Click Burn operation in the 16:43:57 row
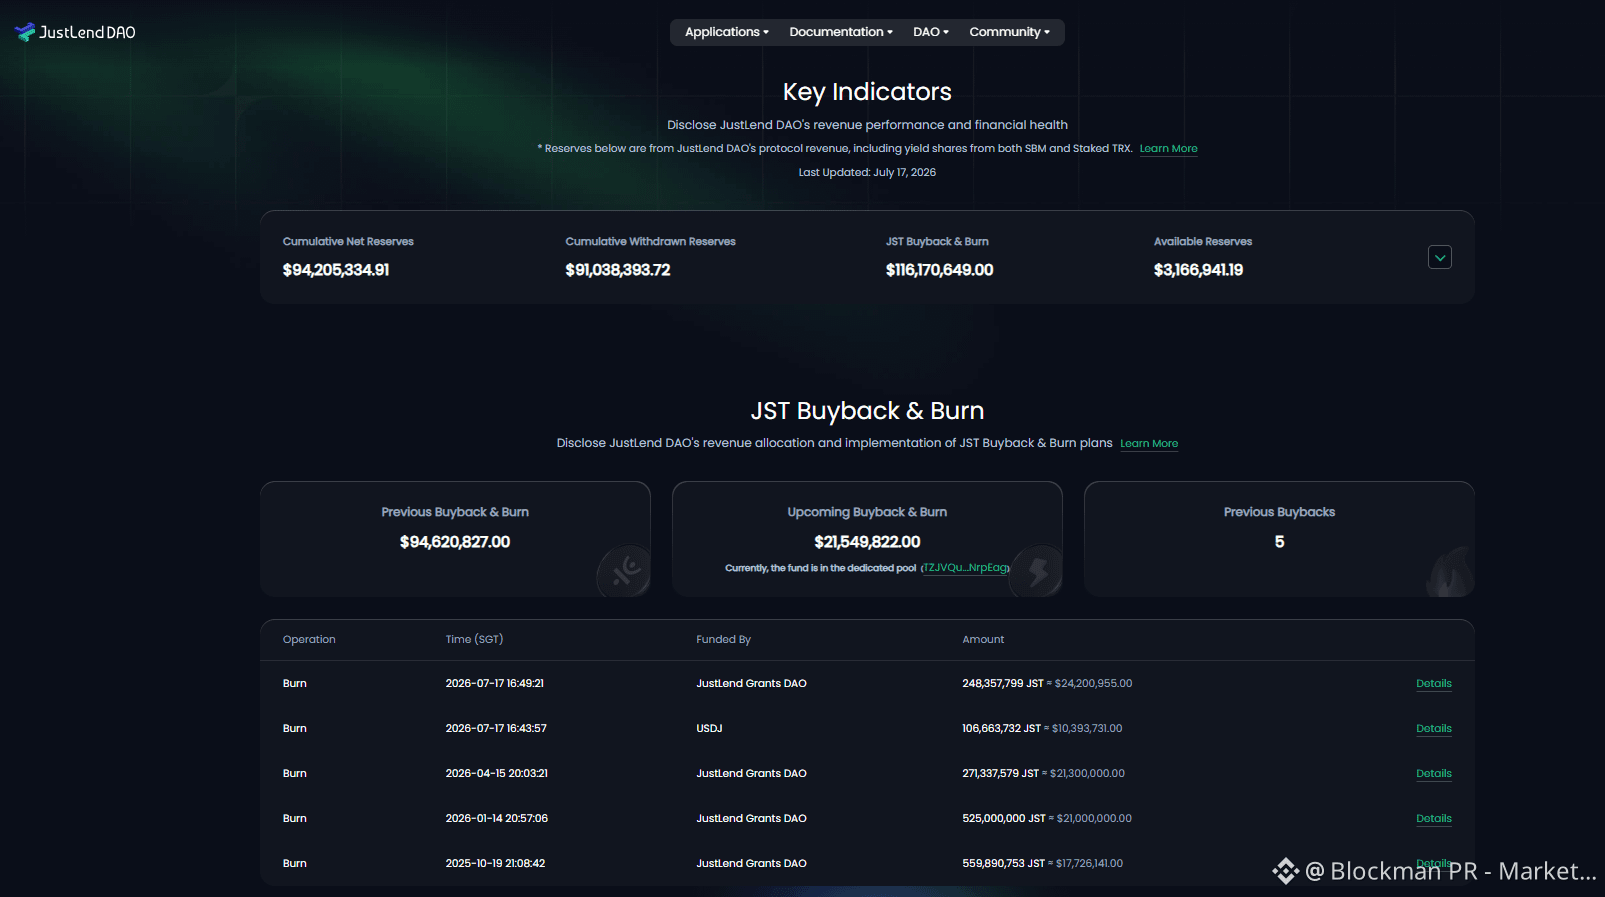1605x897 pixels. pos(294,728)
